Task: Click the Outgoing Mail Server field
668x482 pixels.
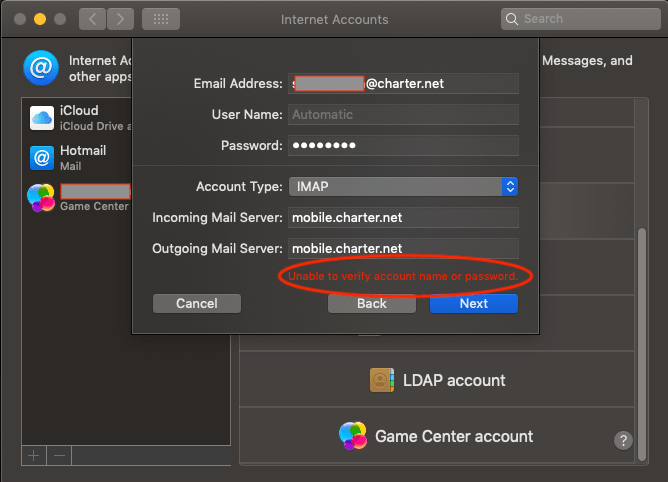Action: click(x=403, y=248)
